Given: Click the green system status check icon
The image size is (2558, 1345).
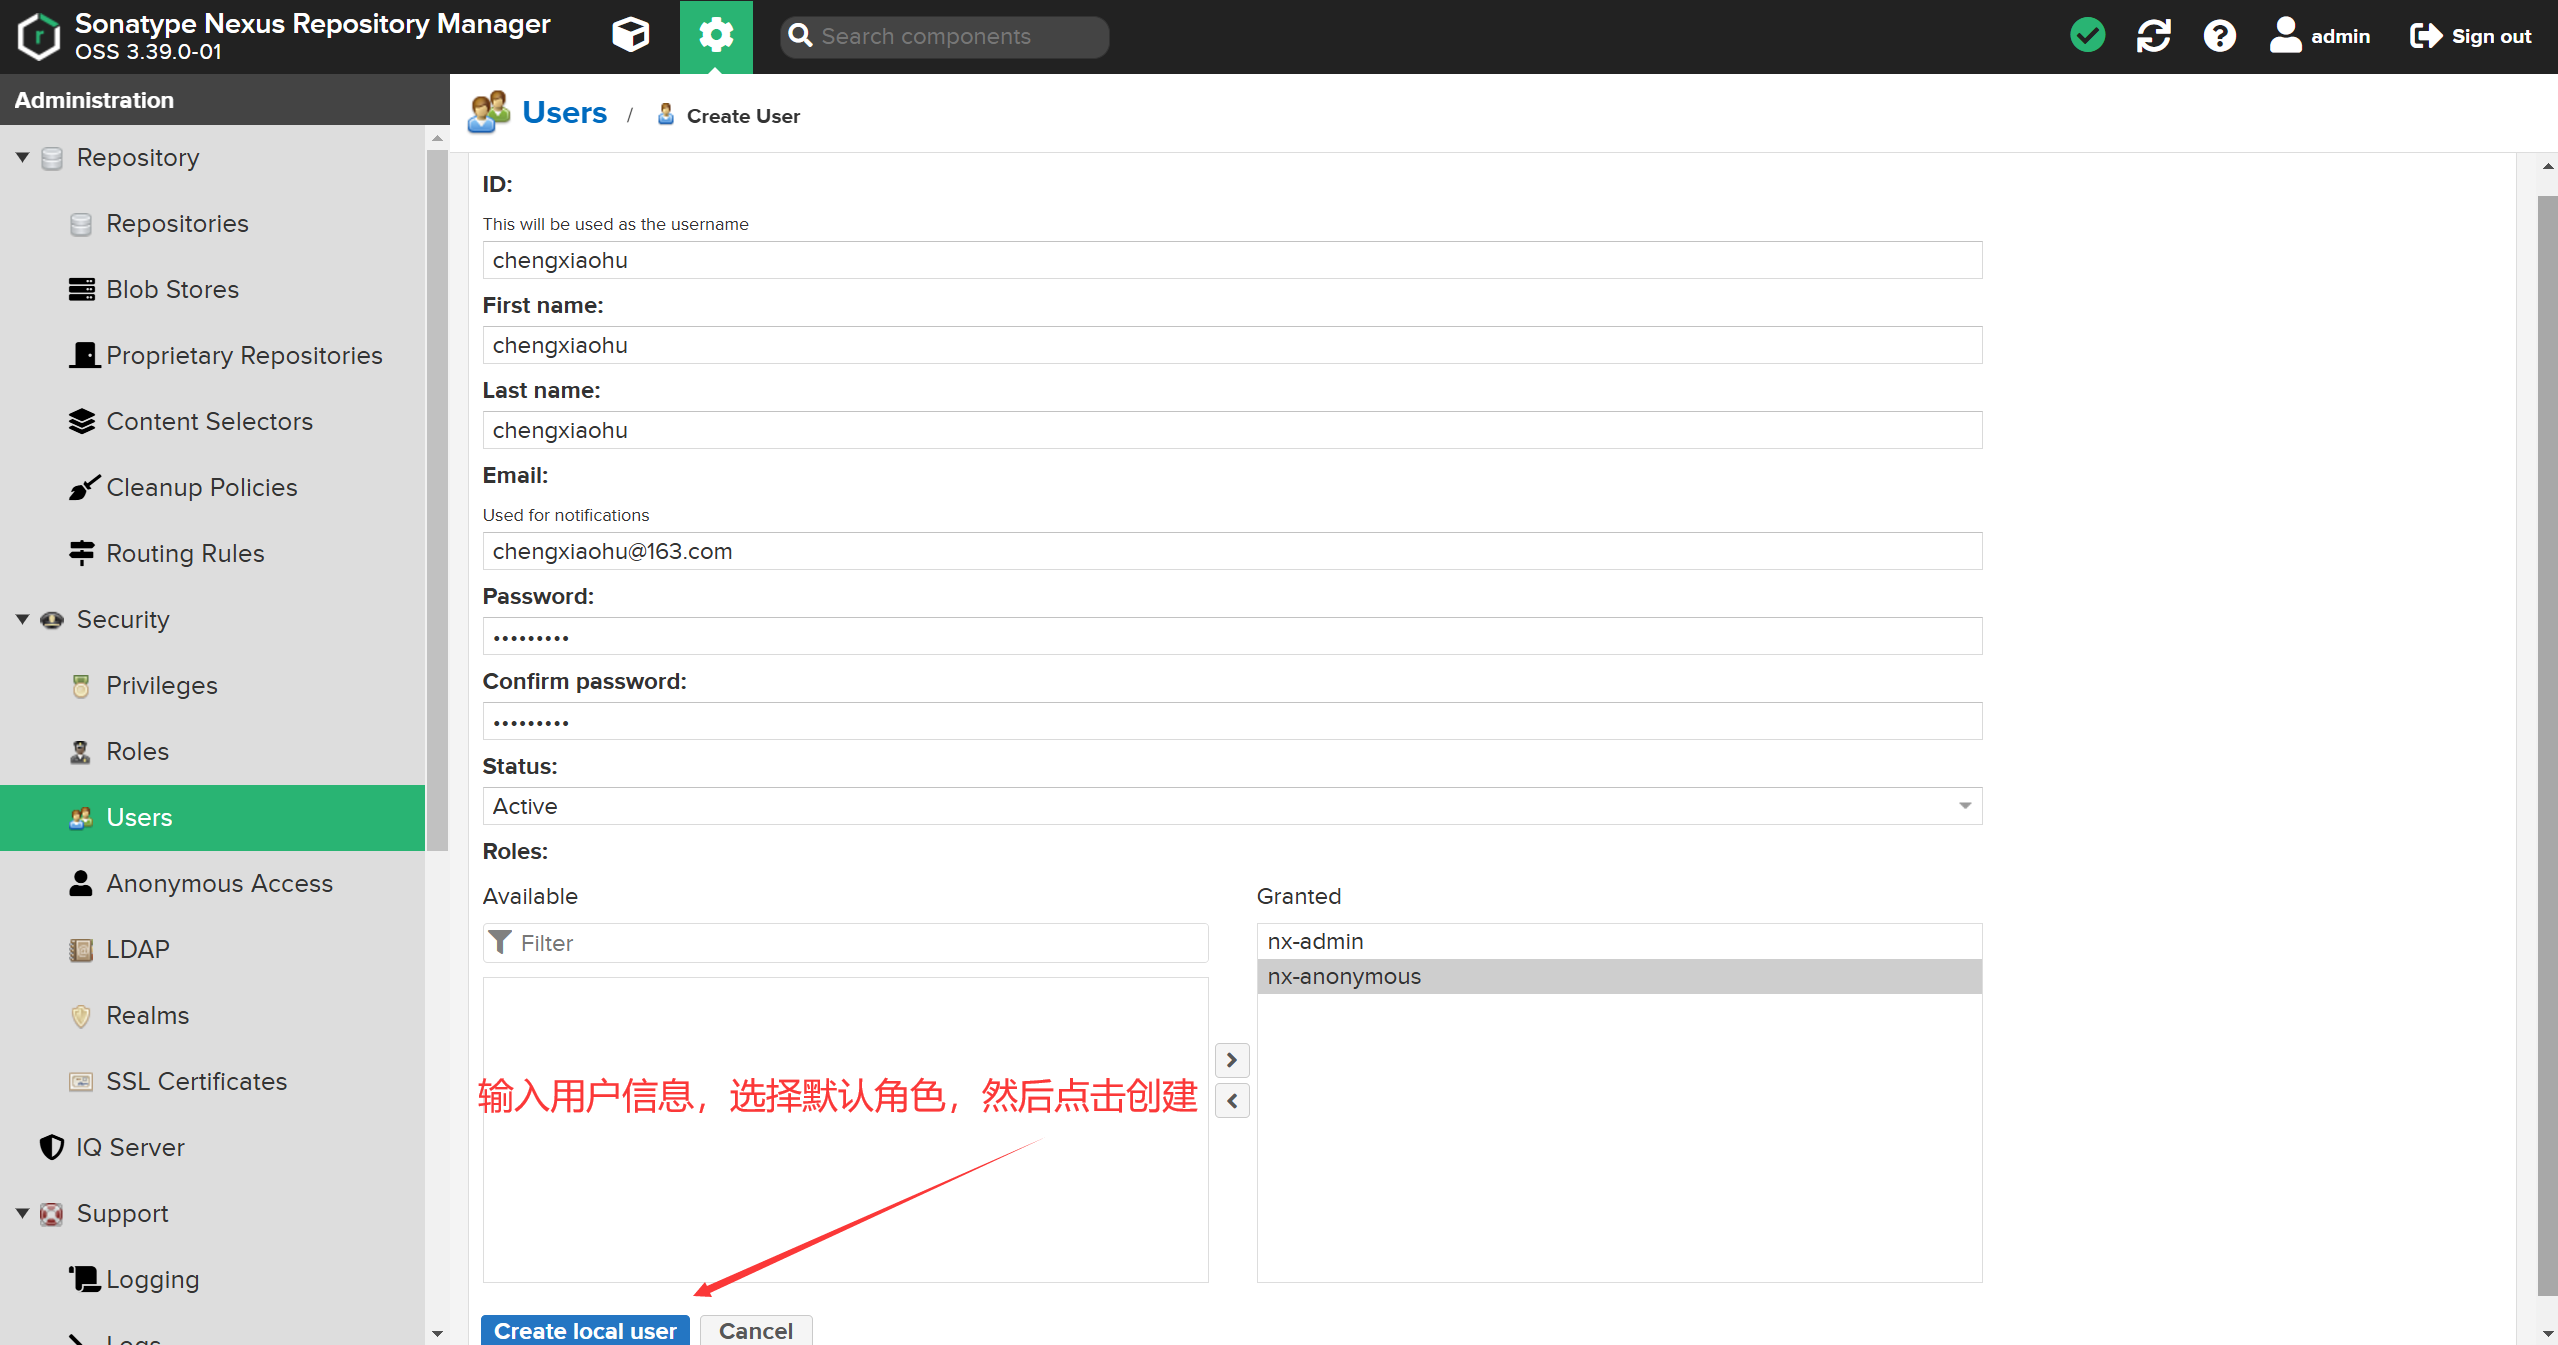Looking at the screenshot, I should [2087, 36].
